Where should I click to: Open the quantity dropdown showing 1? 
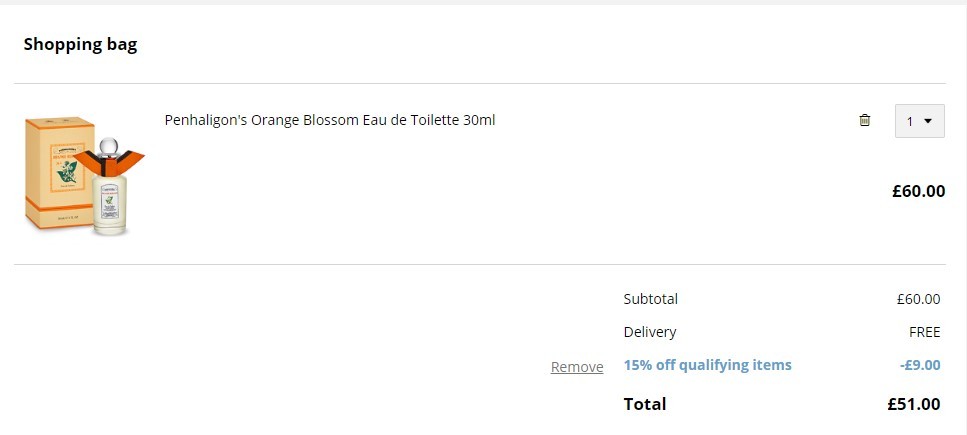pos(920,121)
